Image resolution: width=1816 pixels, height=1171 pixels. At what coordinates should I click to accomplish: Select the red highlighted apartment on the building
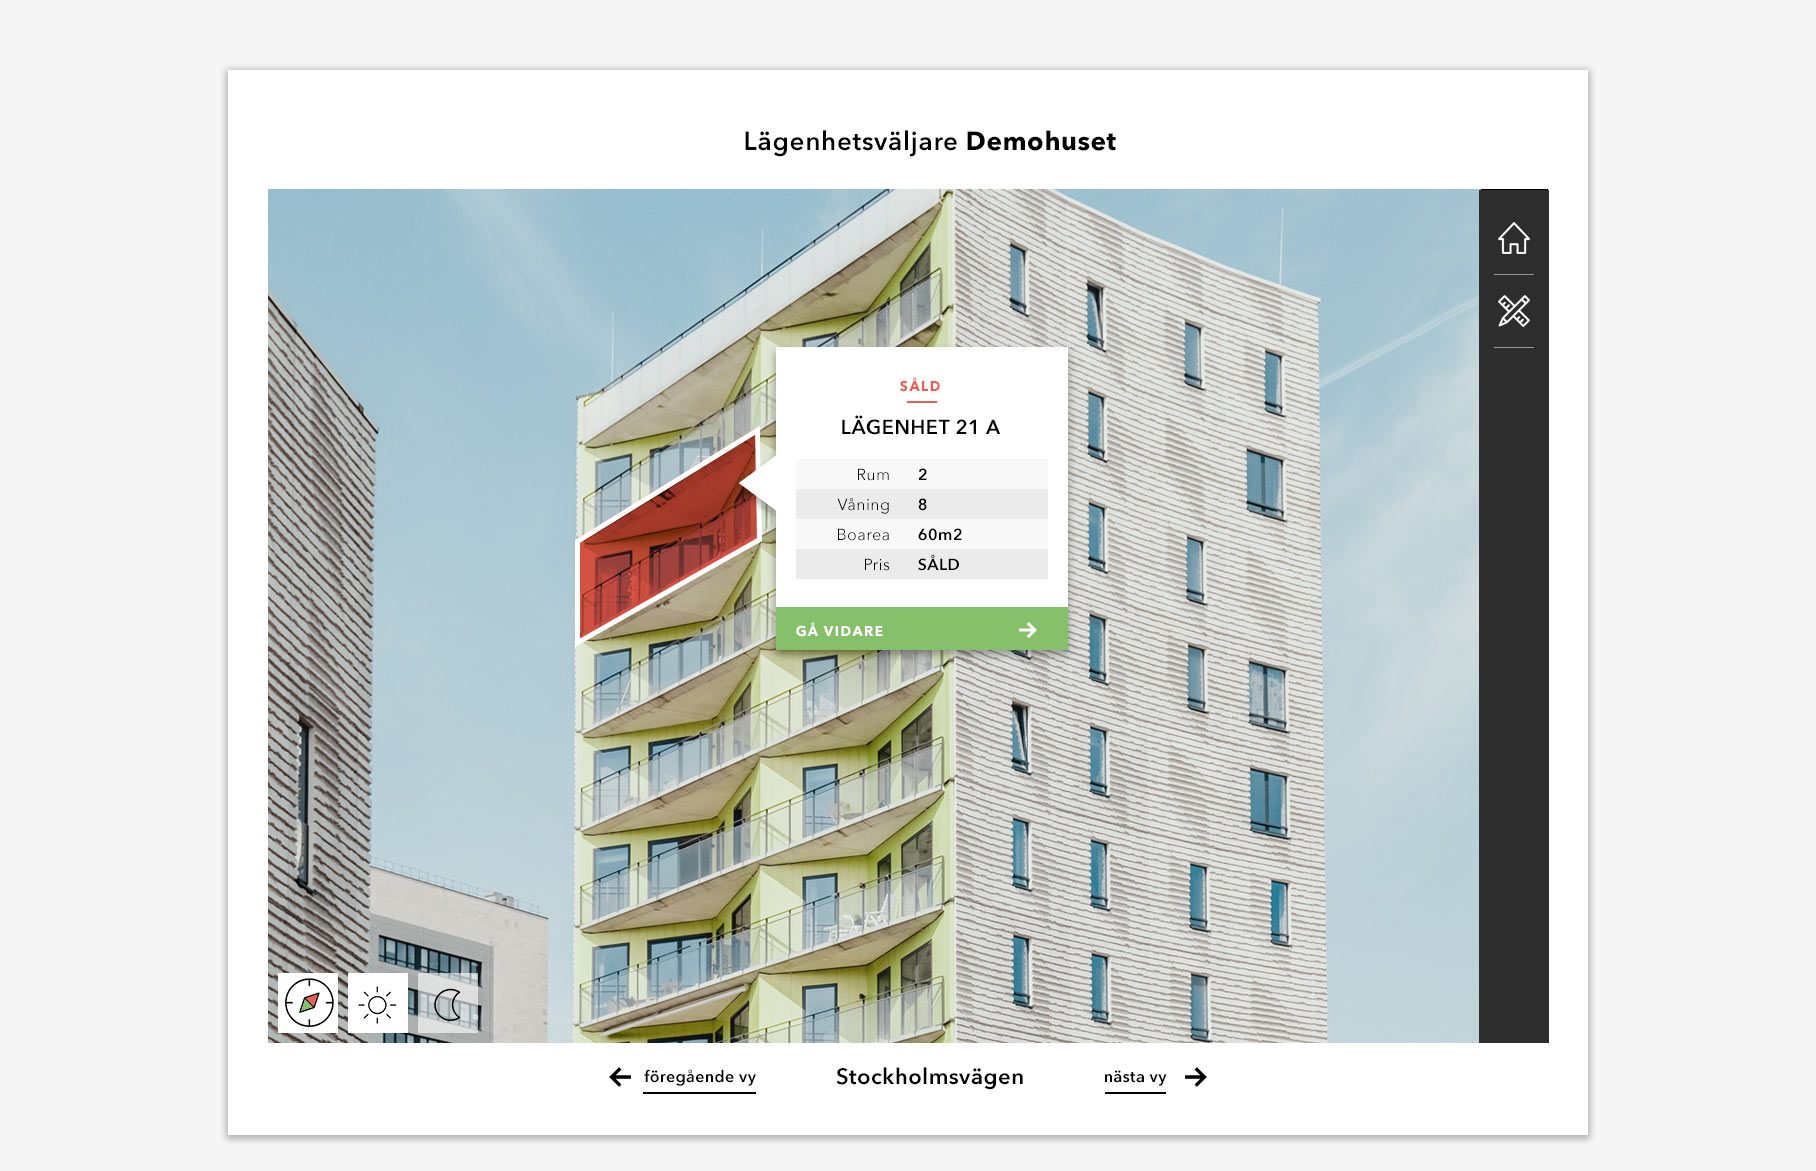pyautogui.click(x=667, y=538)
